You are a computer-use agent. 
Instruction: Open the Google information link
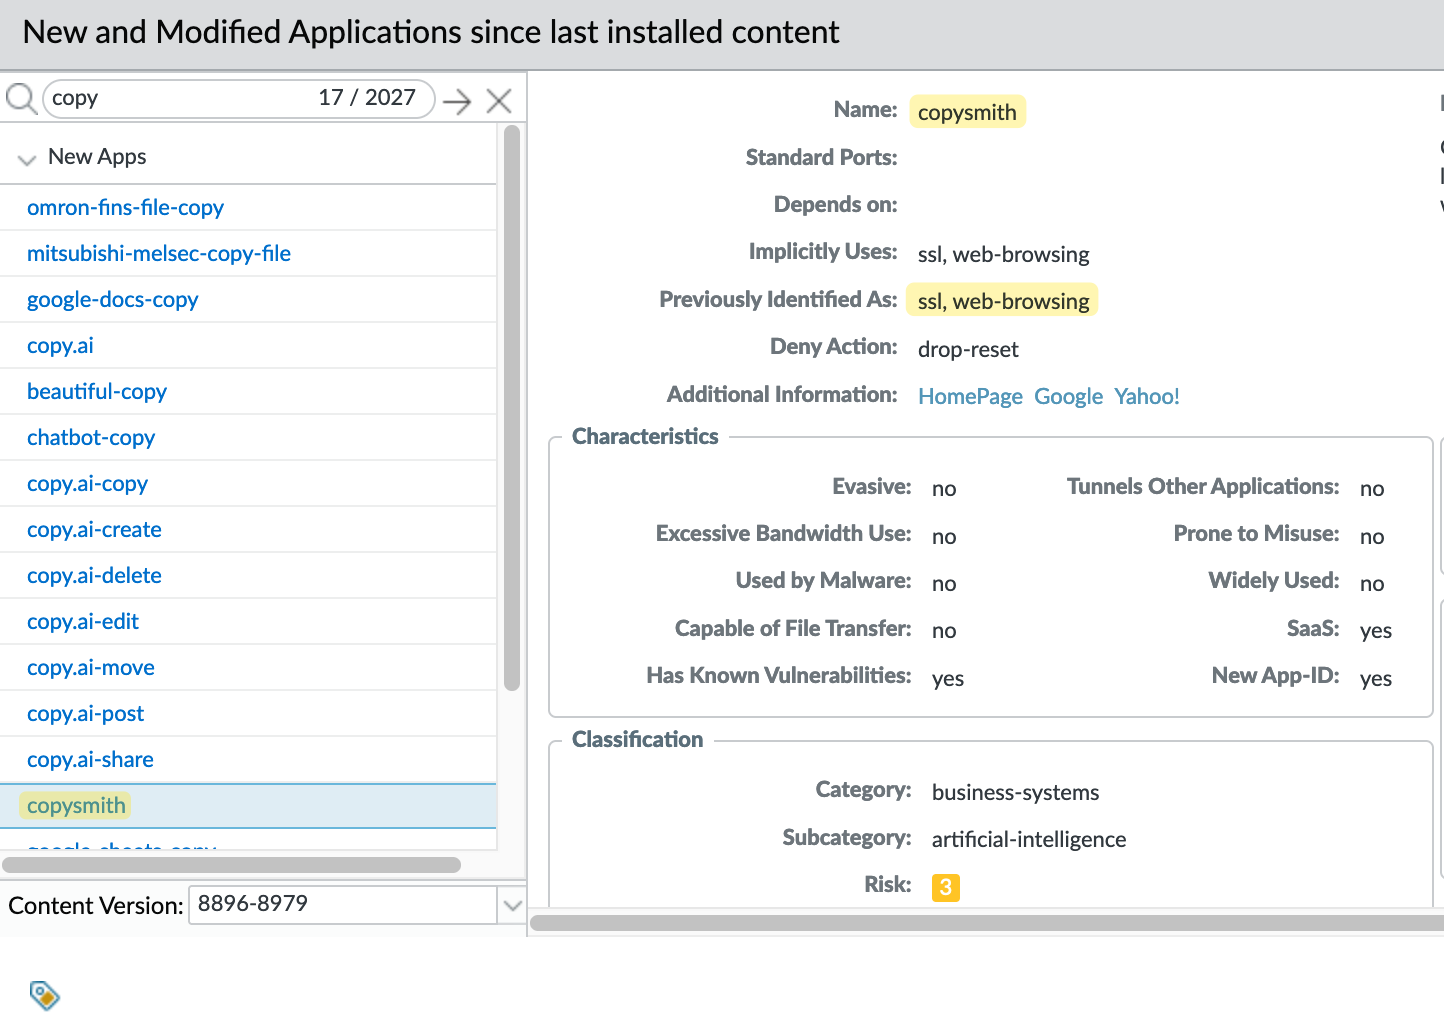pyautogui.click(x=1068, y=396)
